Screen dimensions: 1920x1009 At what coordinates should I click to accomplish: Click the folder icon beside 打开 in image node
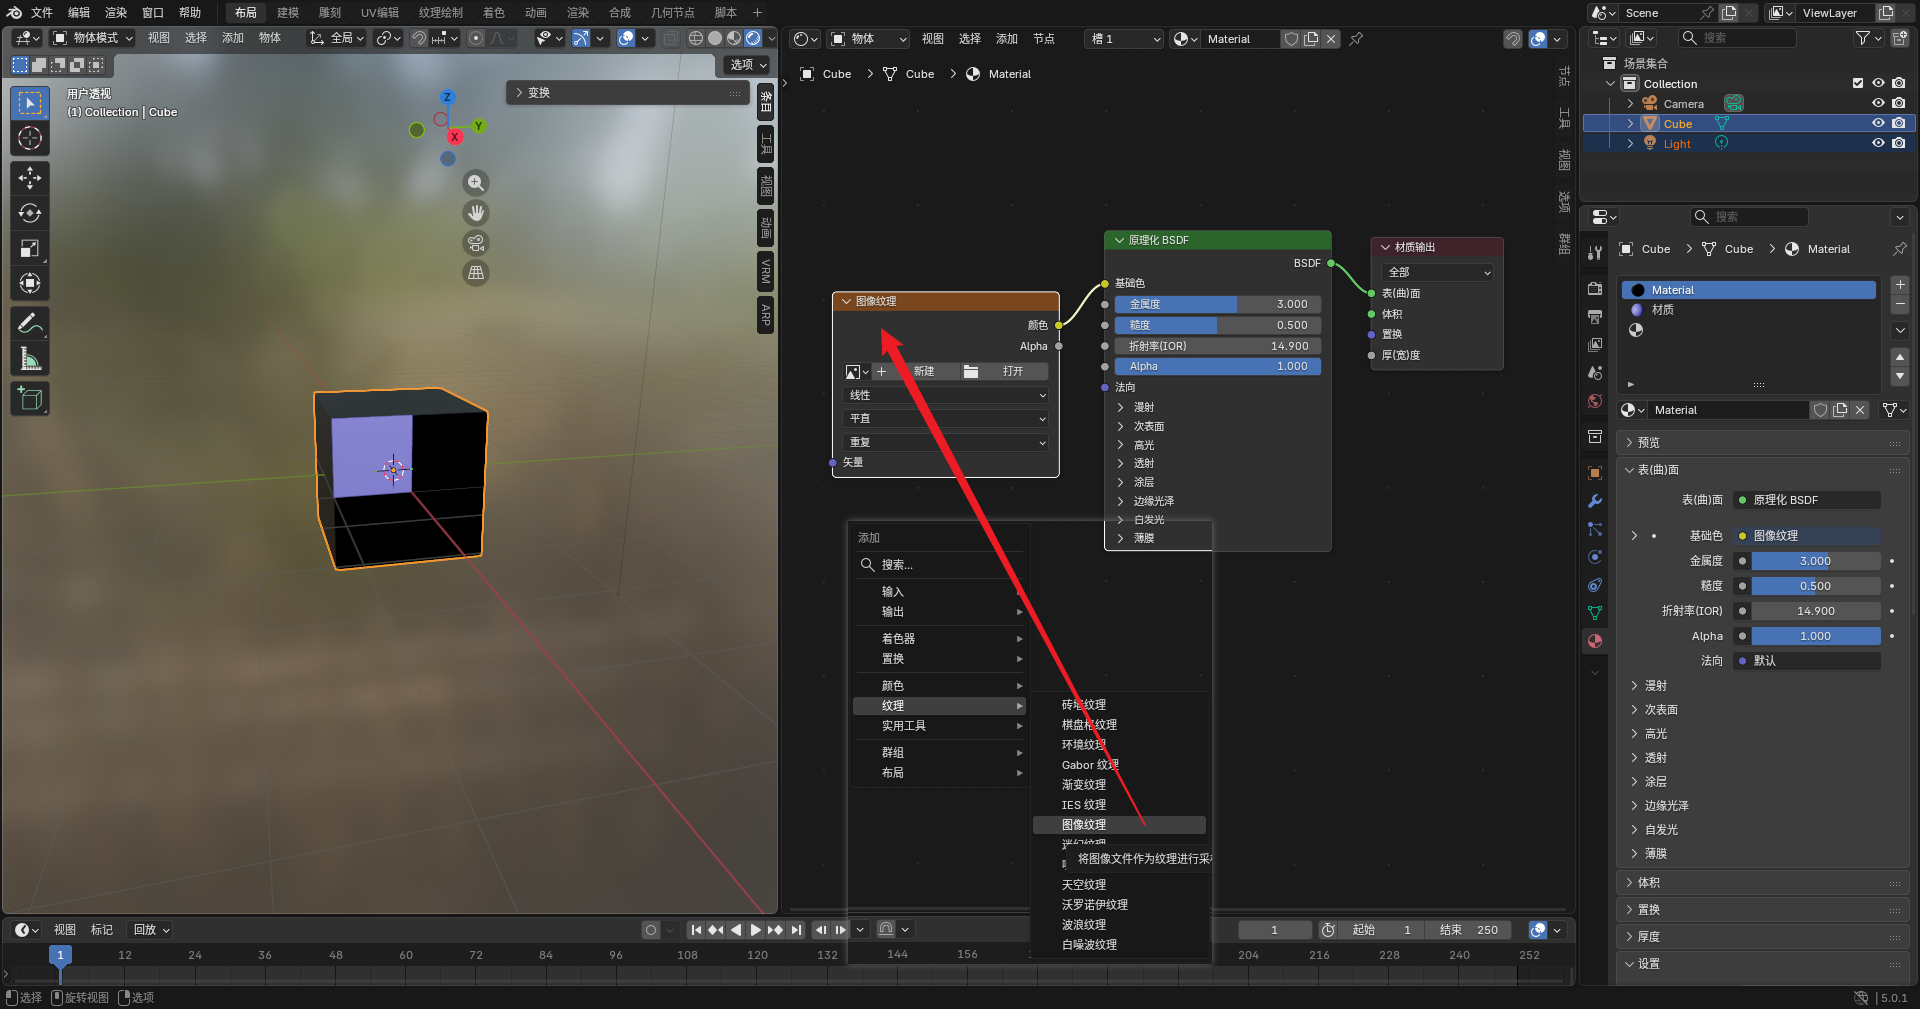970,371
